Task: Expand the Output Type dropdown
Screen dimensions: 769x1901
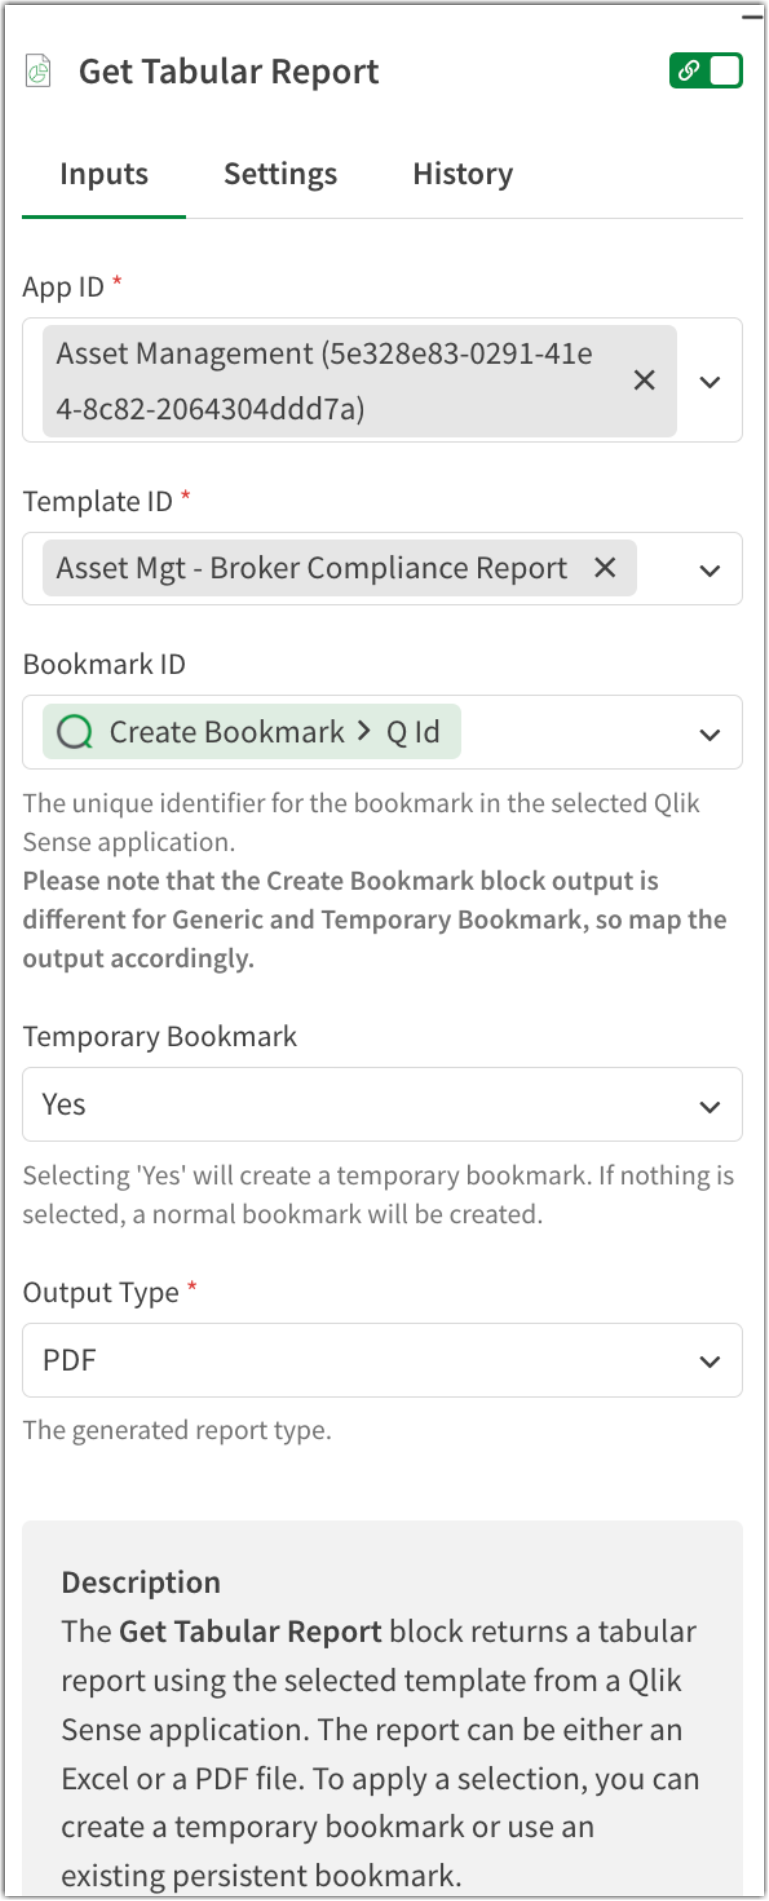Action: pos(710,1361)
